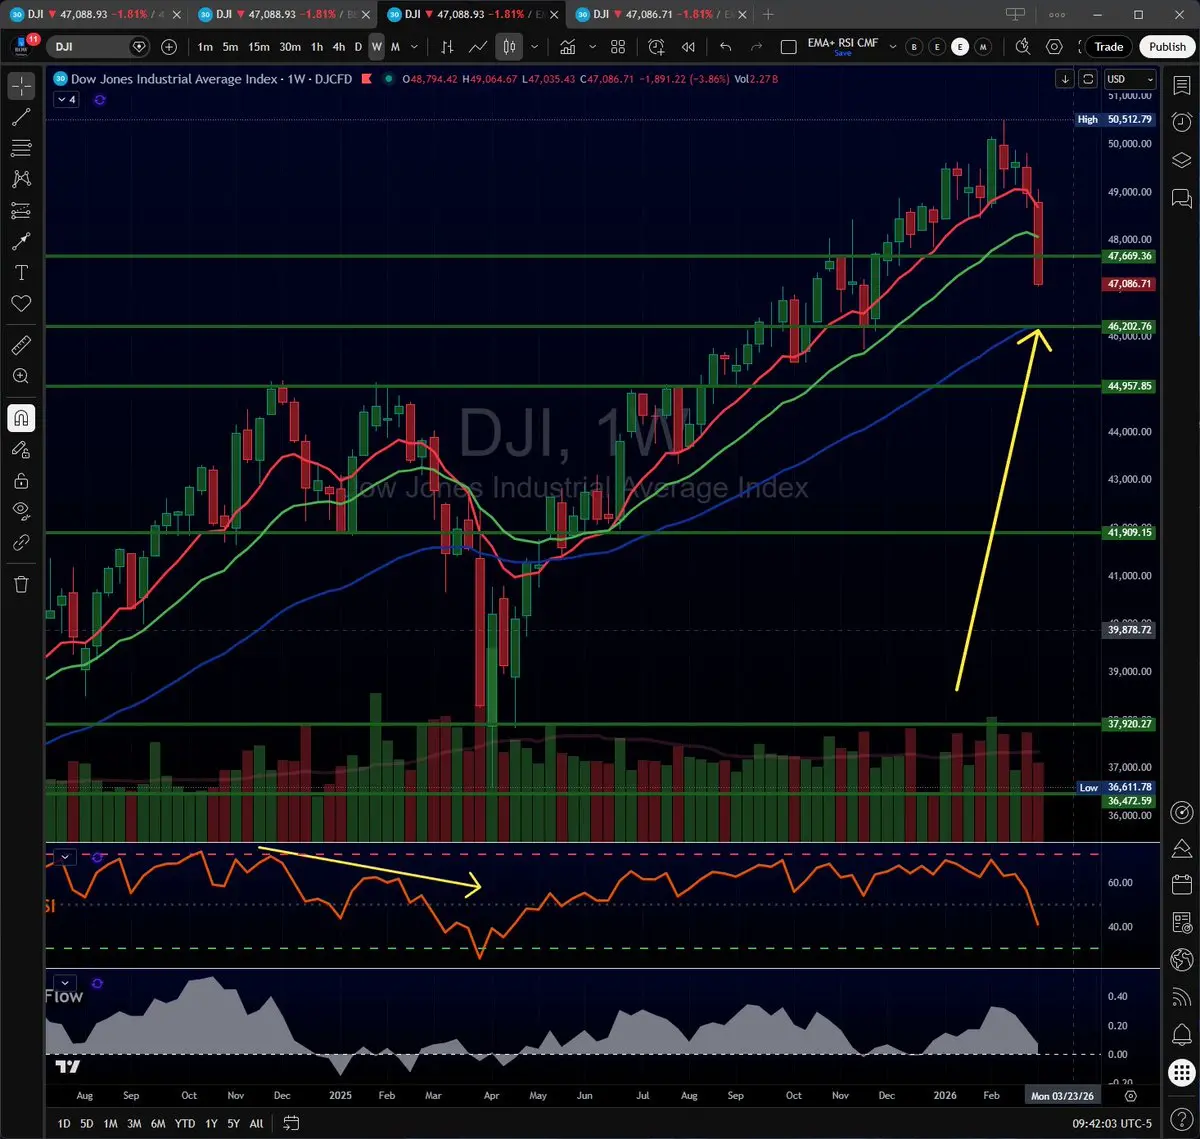Collapse the Flow pane legend chevron
The image size is (1200, 1139).
pyautogui.click(x=65, y=983)
